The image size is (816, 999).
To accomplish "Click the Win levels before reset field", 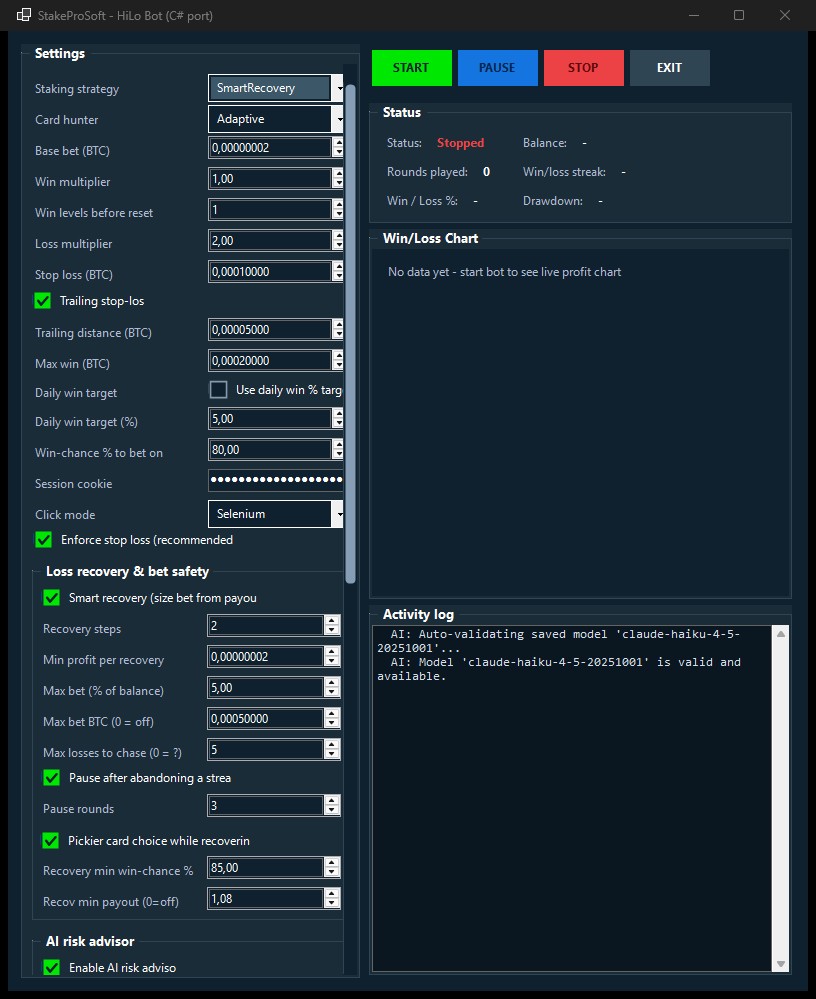I will click(270, 210).
